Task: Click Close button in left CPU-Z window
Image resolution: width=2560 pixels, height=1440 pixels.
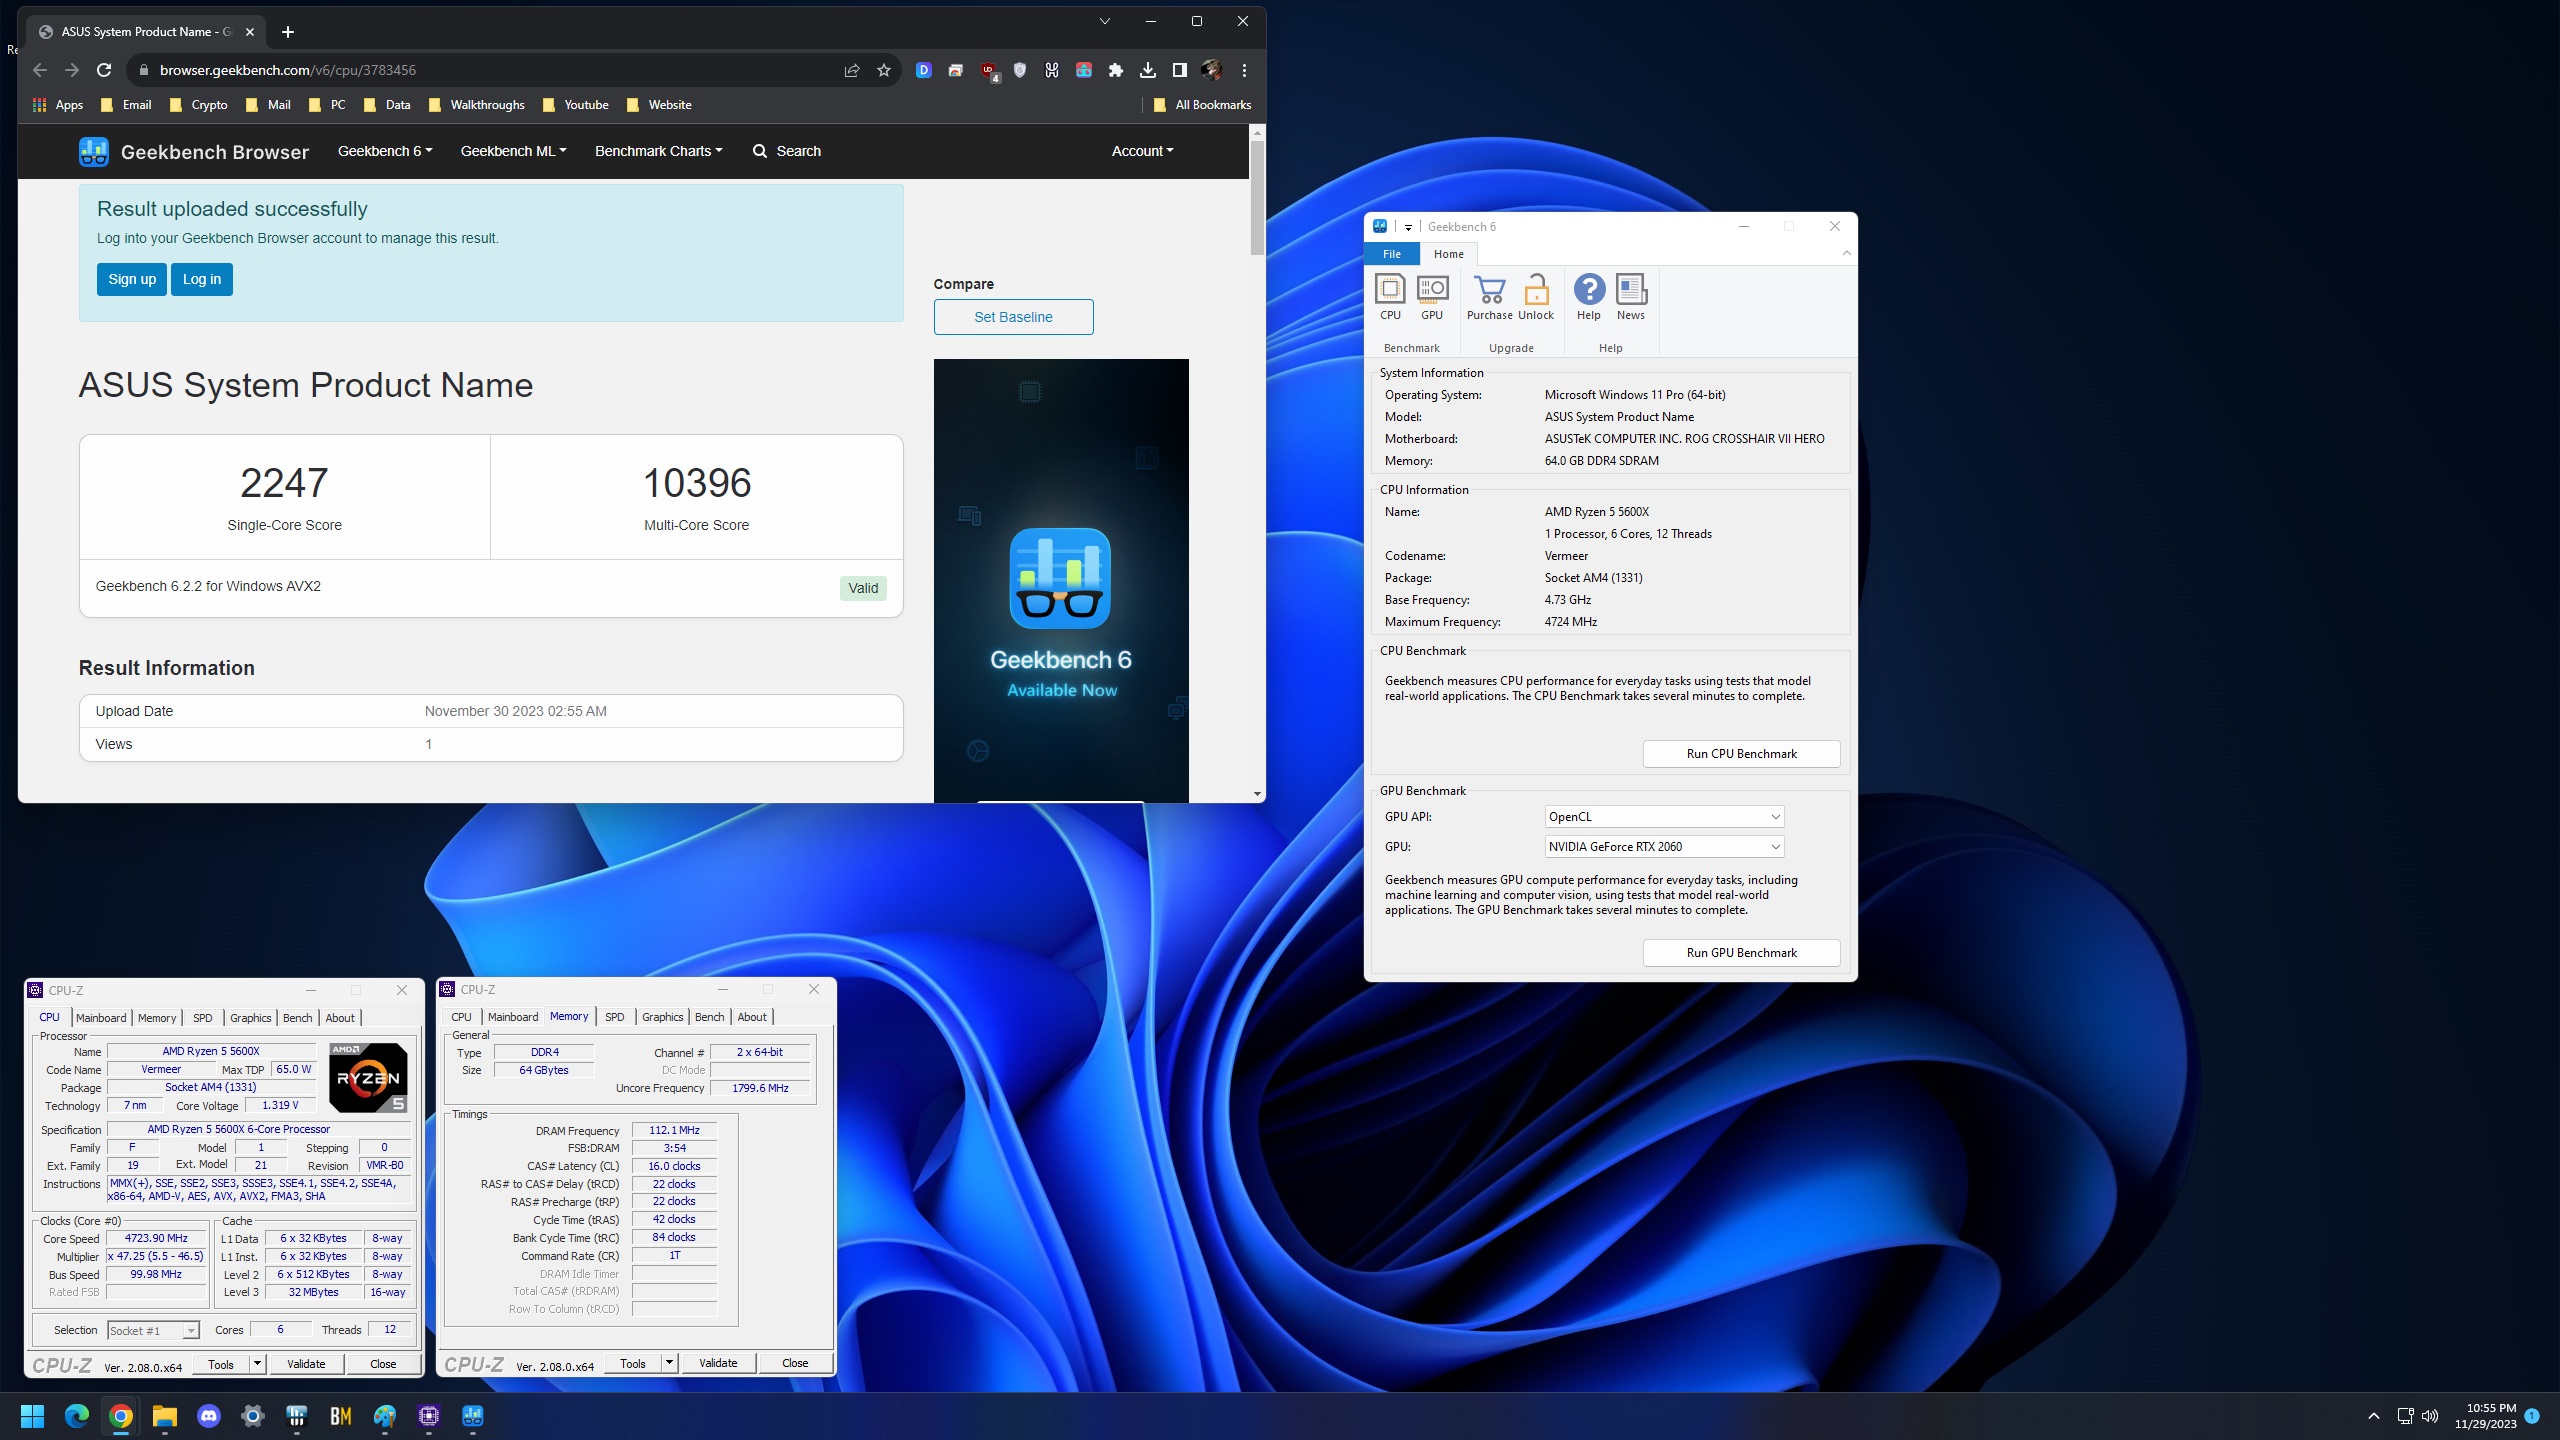Action: click(x=383, y=1364)
